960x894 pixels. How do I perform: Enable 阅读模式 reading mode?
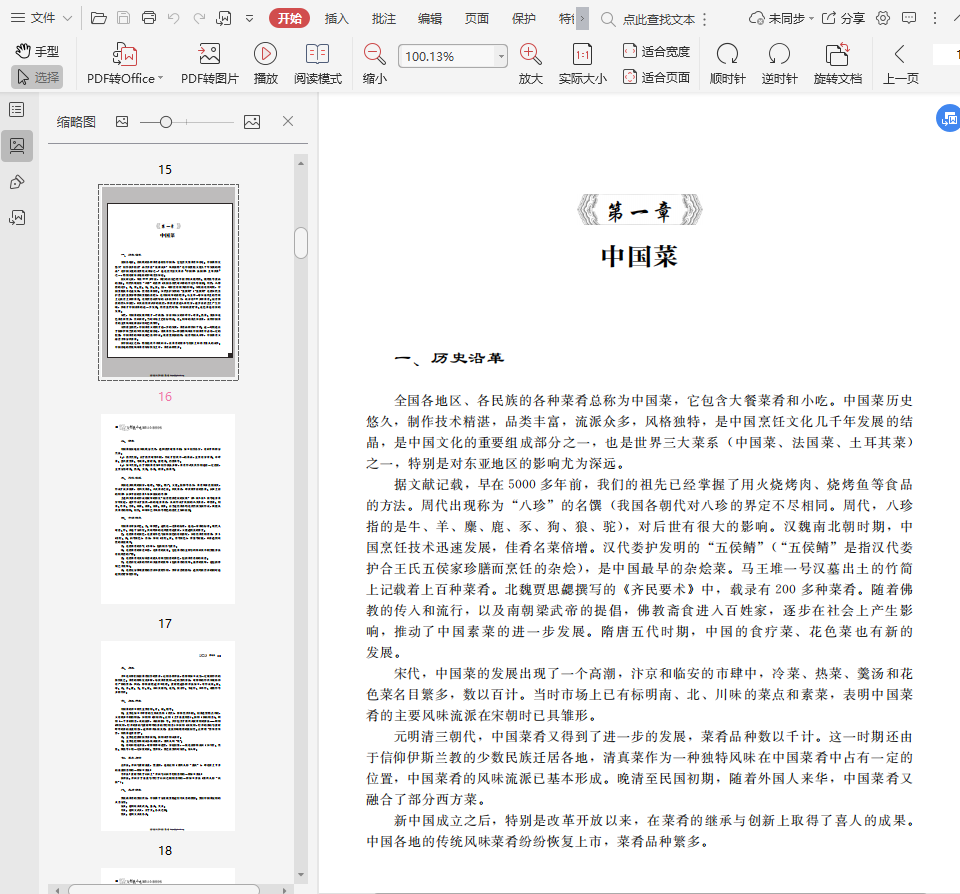click(x=318, y=63)
